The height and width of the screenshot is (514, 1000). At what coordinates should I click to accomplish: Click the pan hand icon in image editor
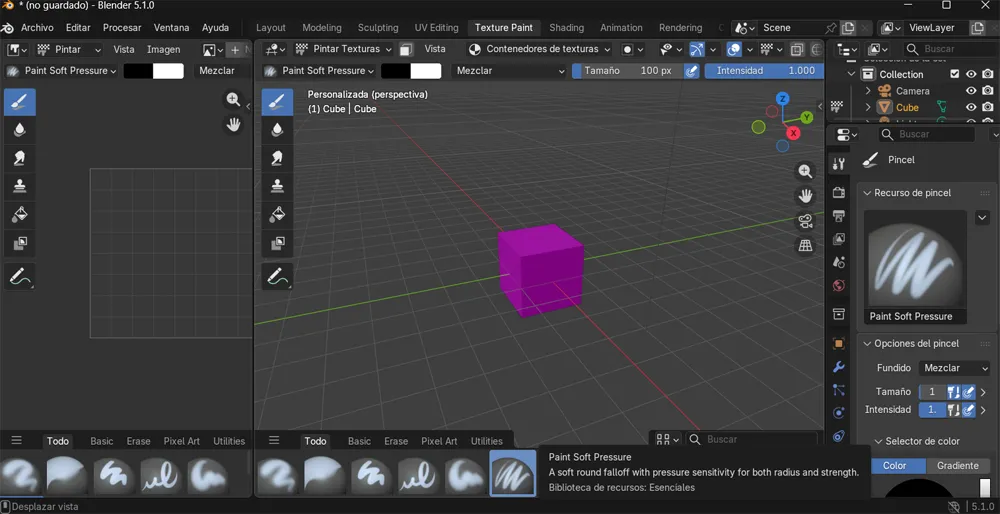click(233, 124)
